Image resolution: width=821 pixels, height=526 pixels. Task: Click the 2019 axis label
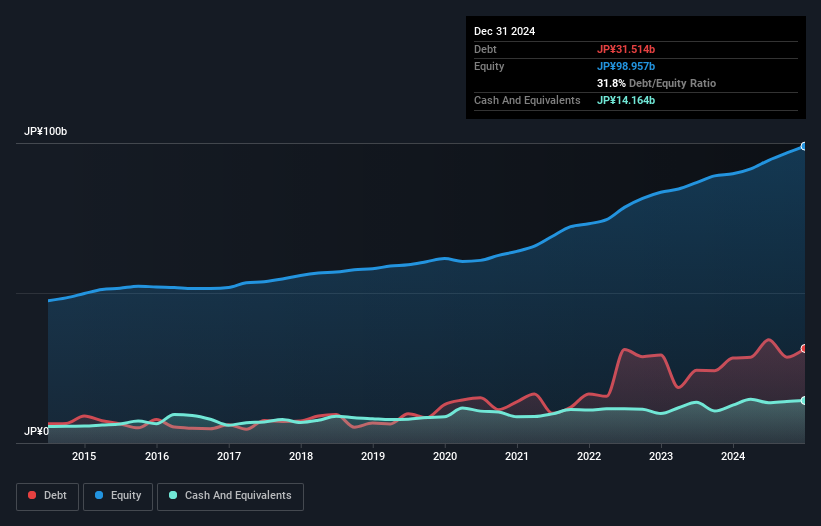click(373, 456)
